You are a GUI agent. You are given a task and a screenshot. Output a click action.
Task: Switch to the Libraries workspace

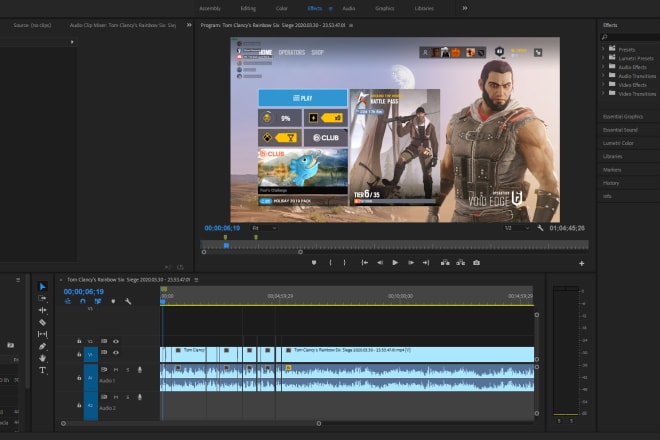424,8
